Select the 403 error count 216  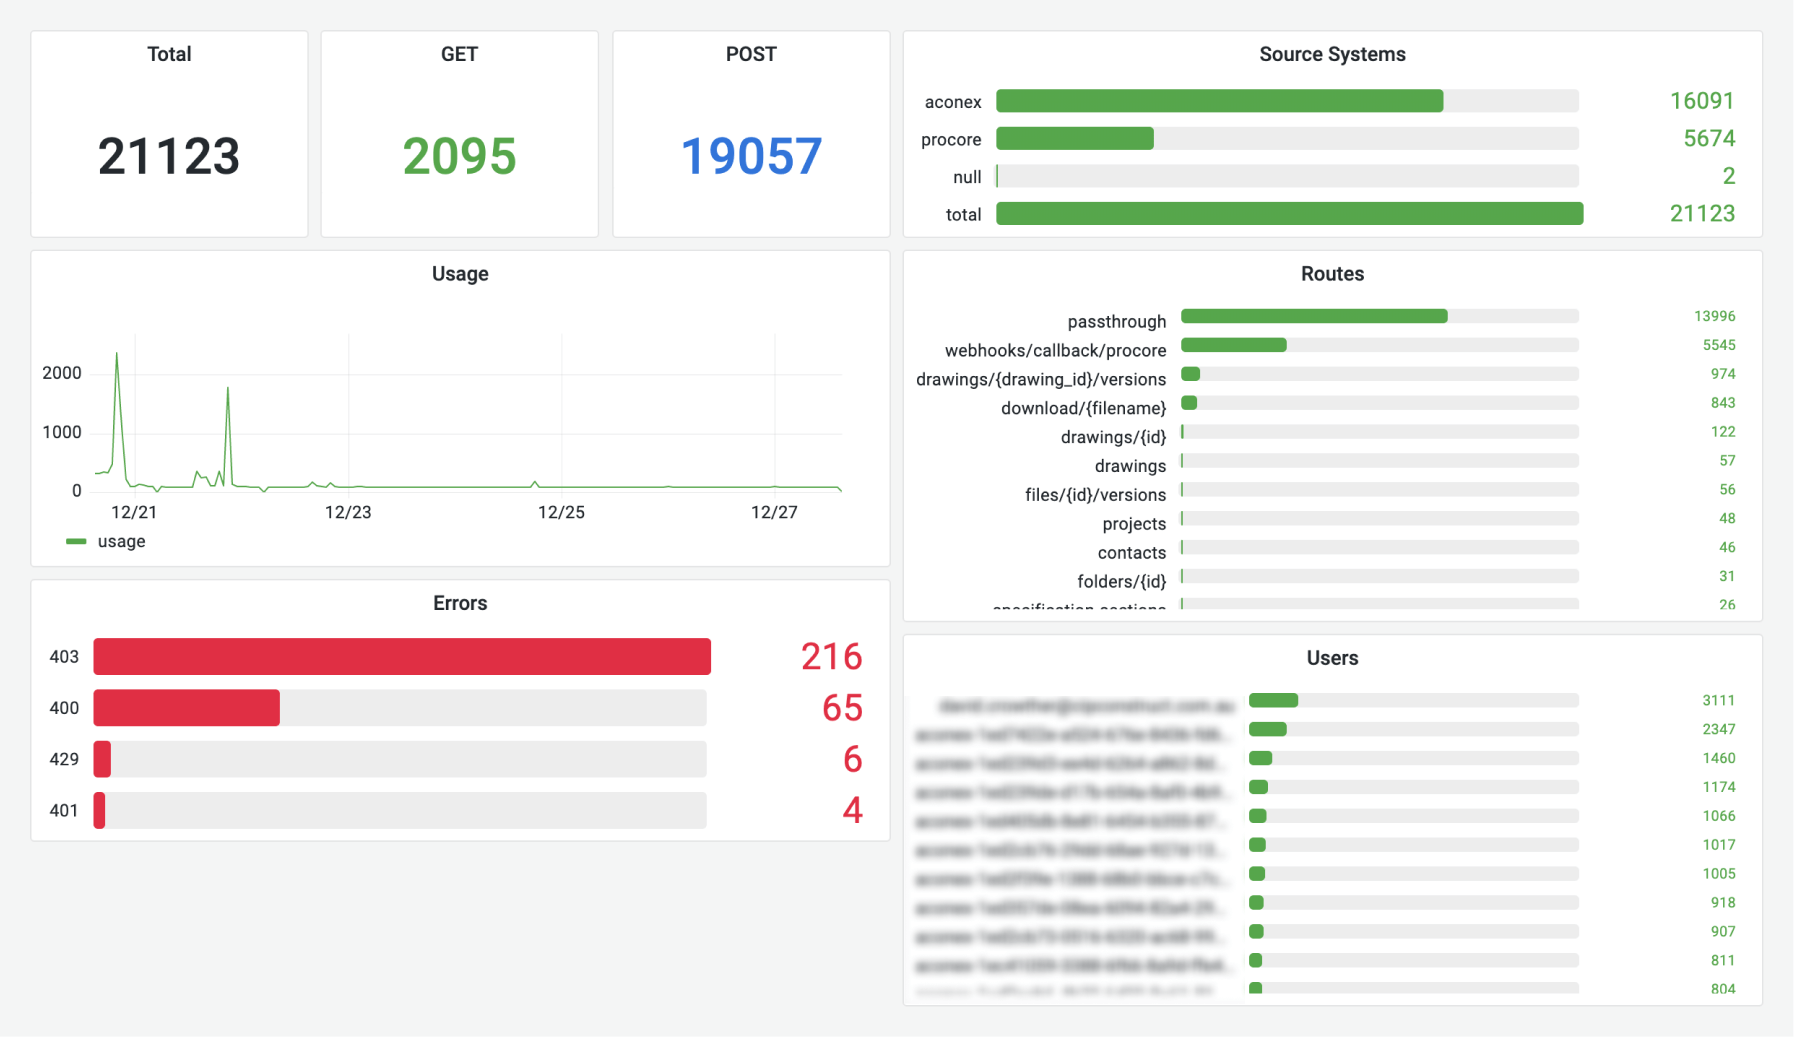832,656
